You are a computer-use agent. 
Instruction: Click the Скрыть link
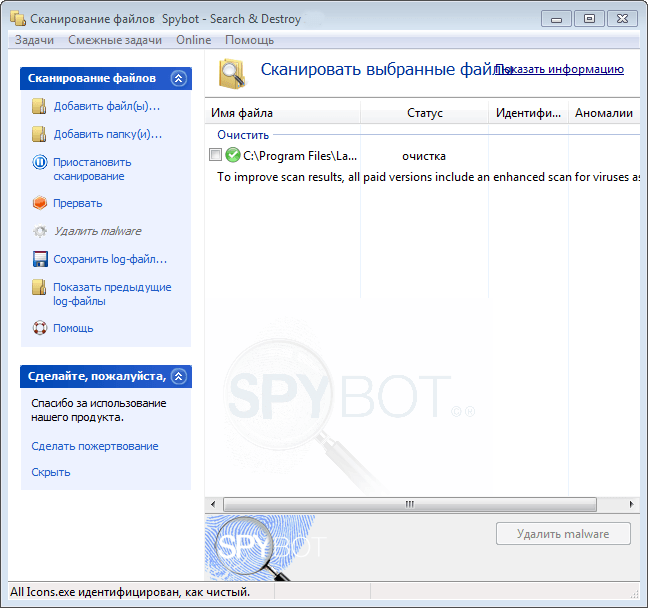click(x=50, y=472)
